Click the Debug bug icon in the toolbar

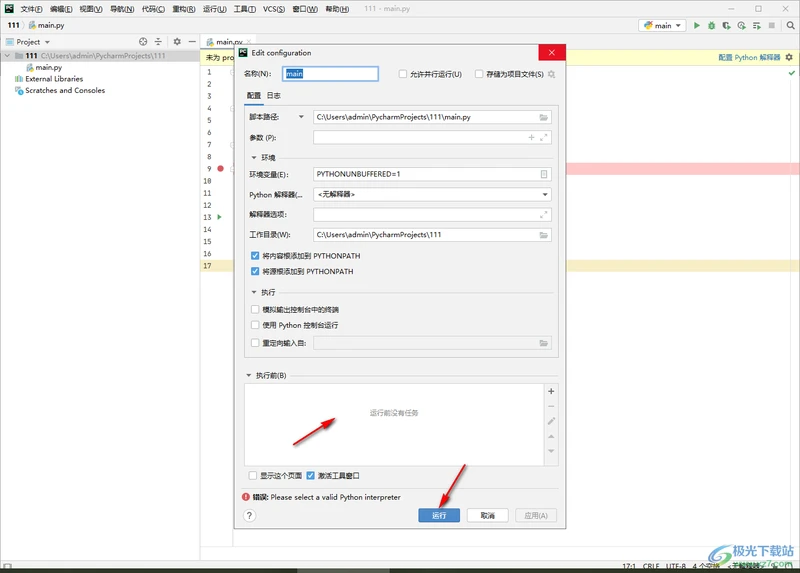point(711,26)
